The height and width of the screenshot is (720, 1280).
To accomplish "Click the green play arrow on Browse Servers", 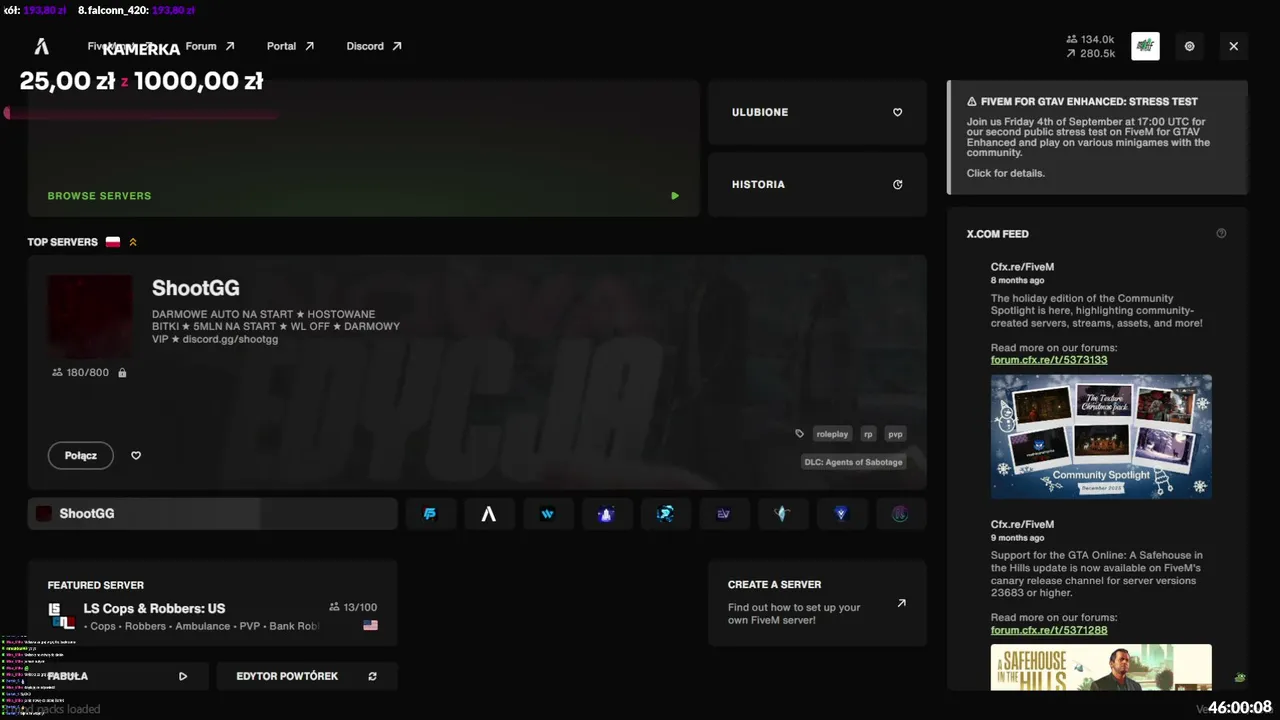I will [x=675, y=196].
